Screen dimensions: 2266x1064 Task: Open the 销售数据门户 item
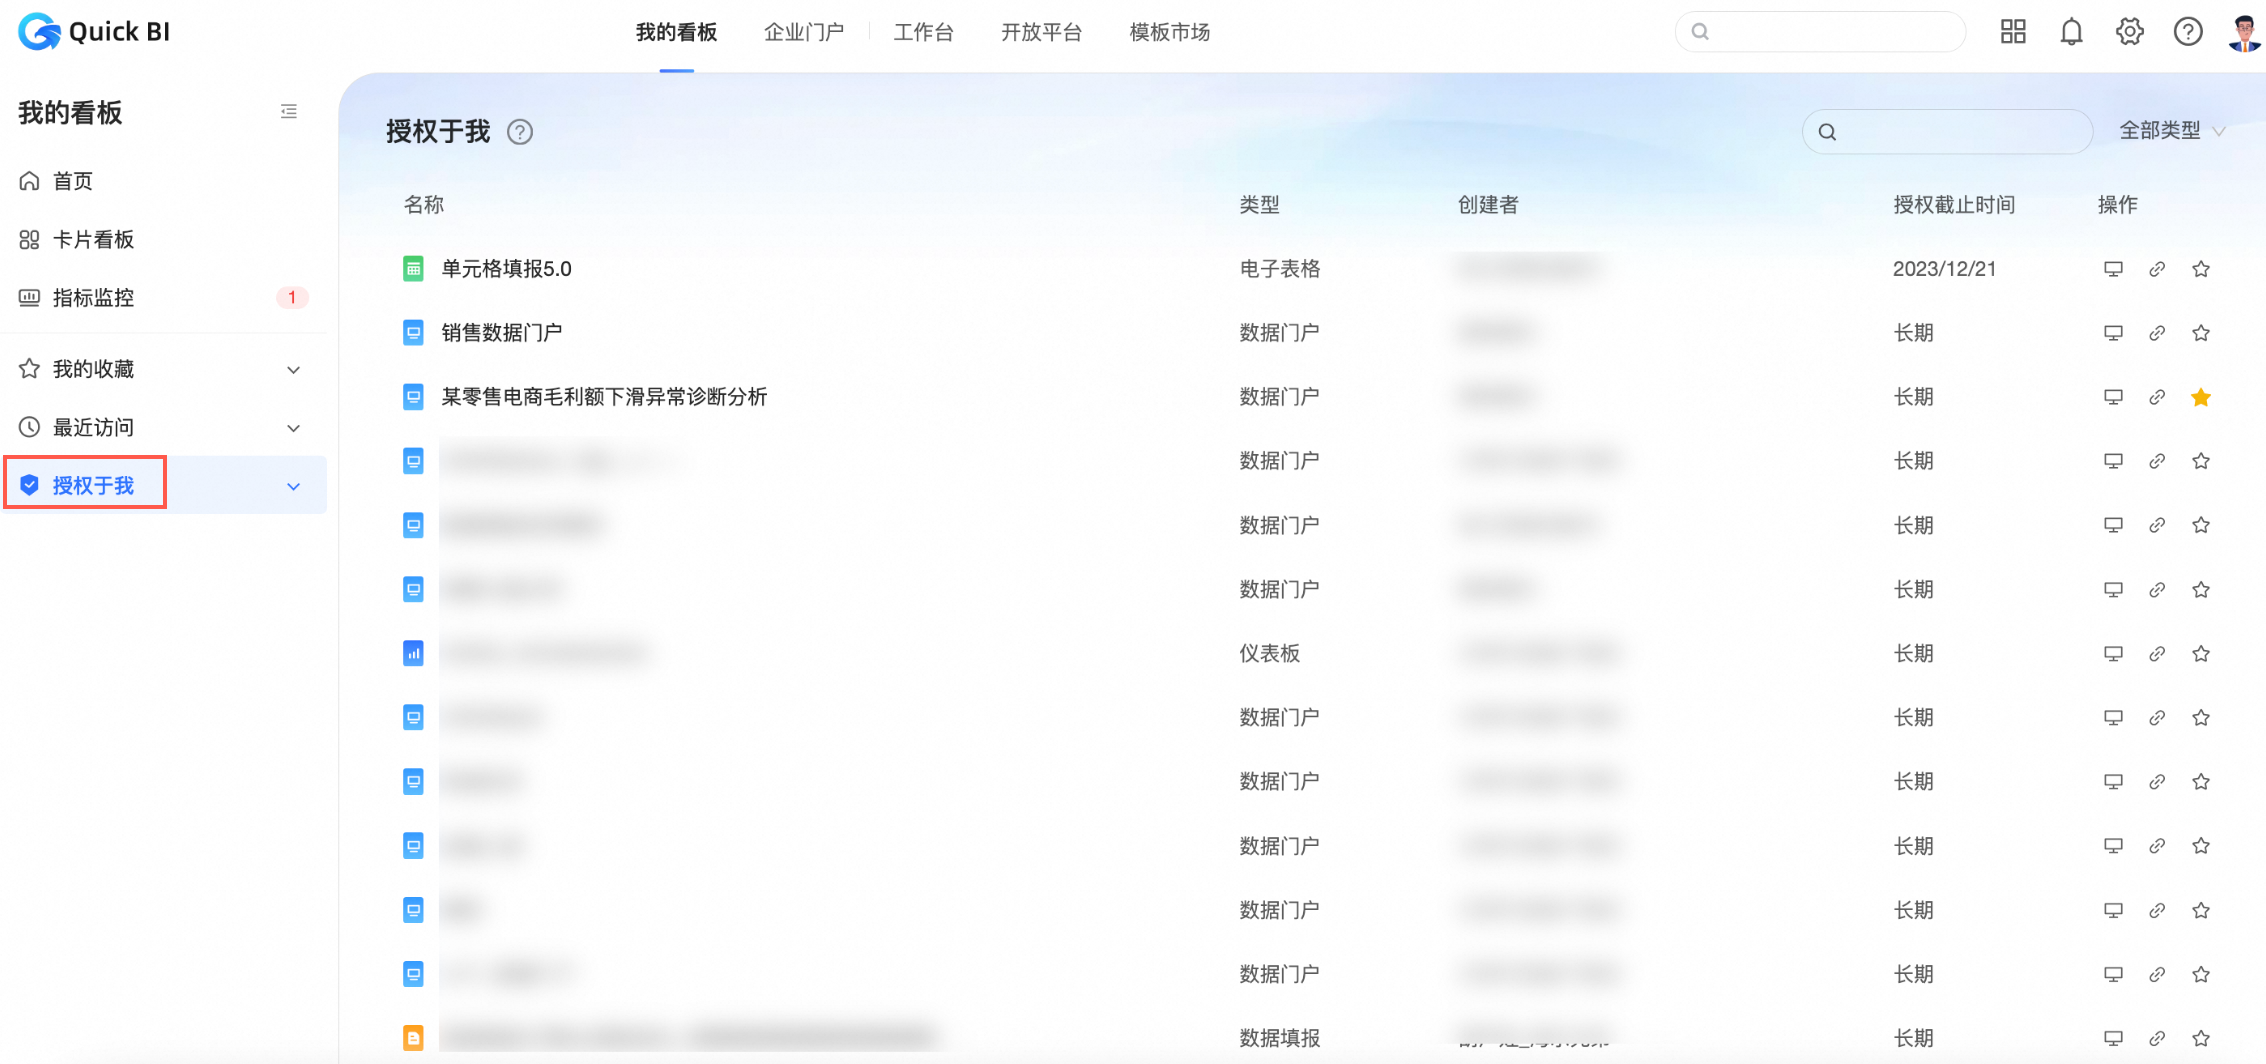502,333
